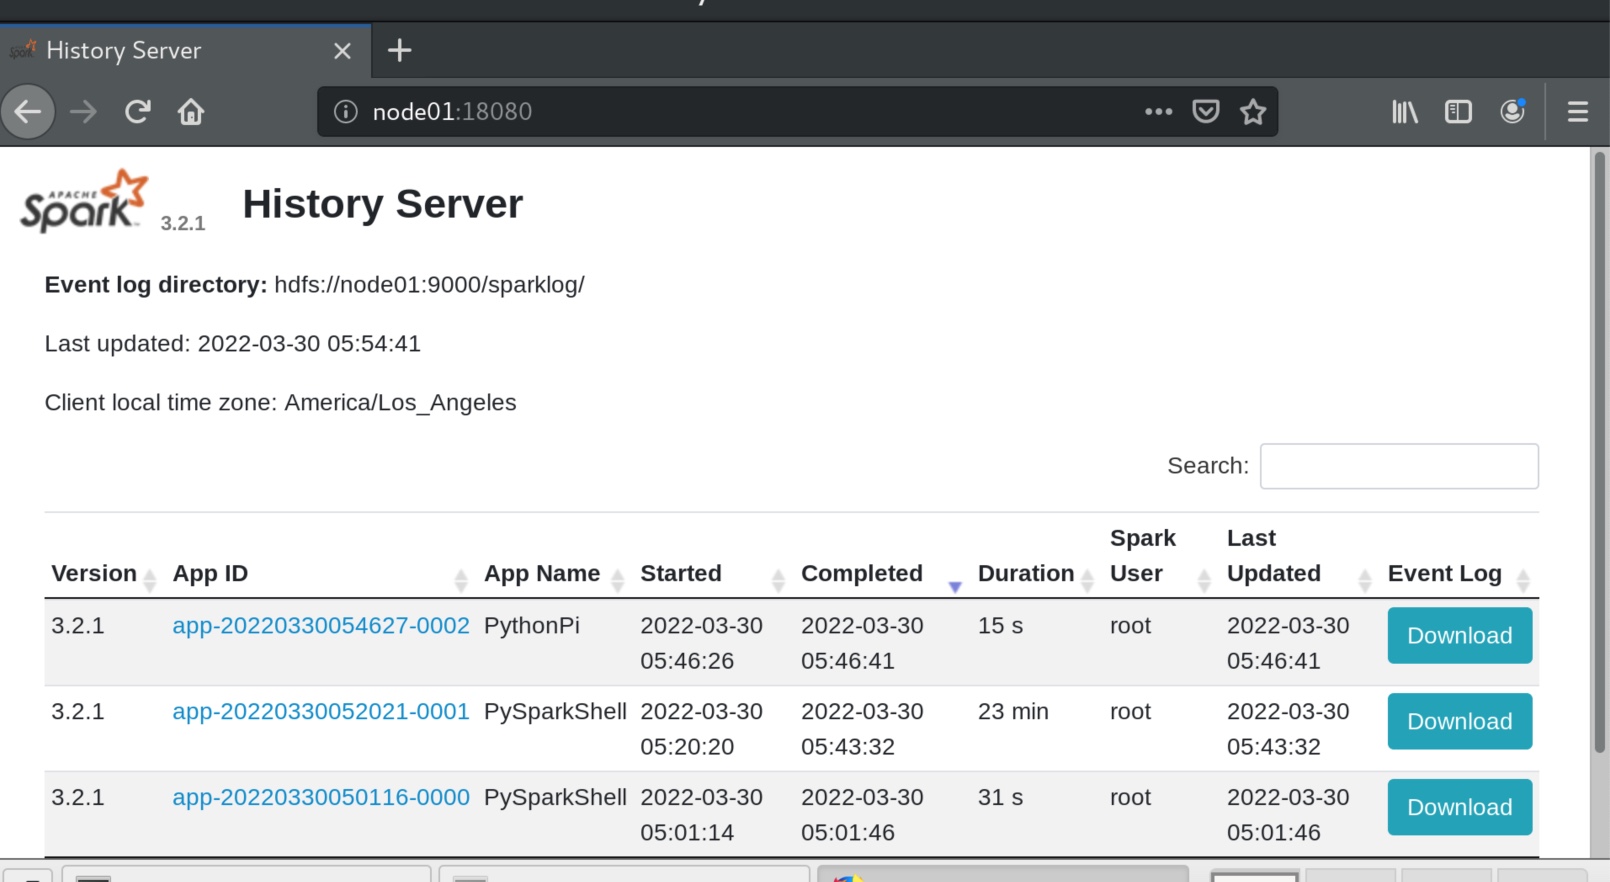The width and height of the screenshot is (1610, 882).
Task: Bookmark this page with the star
Action: tap(1253, 111)
